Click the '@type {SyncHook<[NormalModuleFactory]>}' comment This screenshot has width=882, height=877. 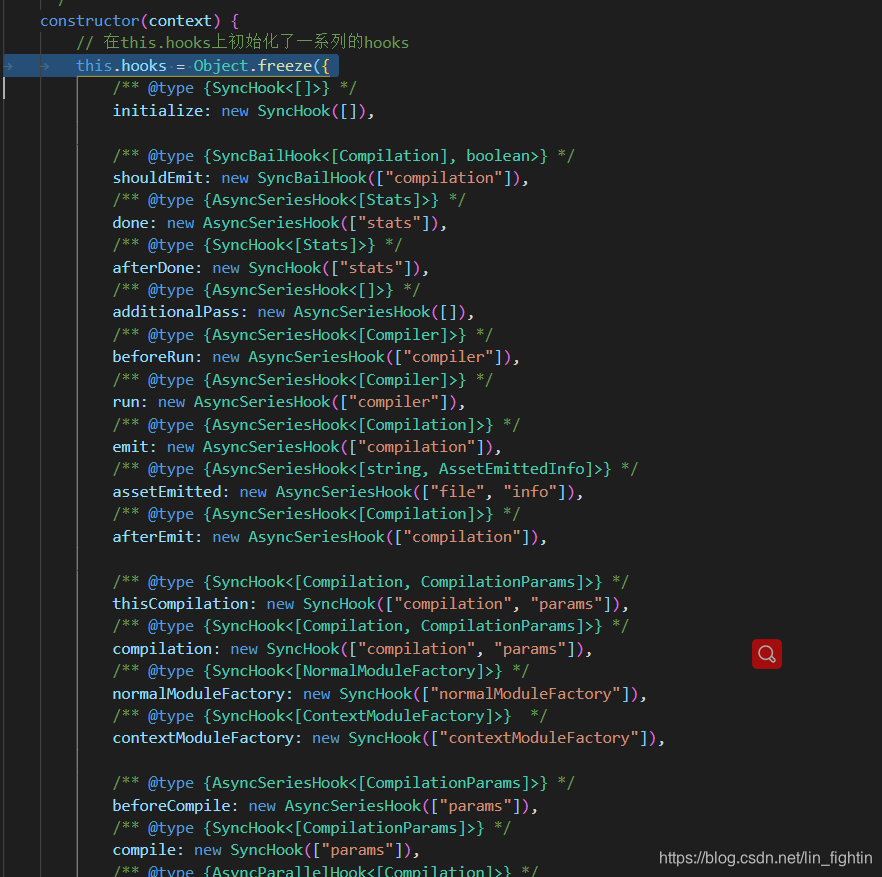(321, 671)
